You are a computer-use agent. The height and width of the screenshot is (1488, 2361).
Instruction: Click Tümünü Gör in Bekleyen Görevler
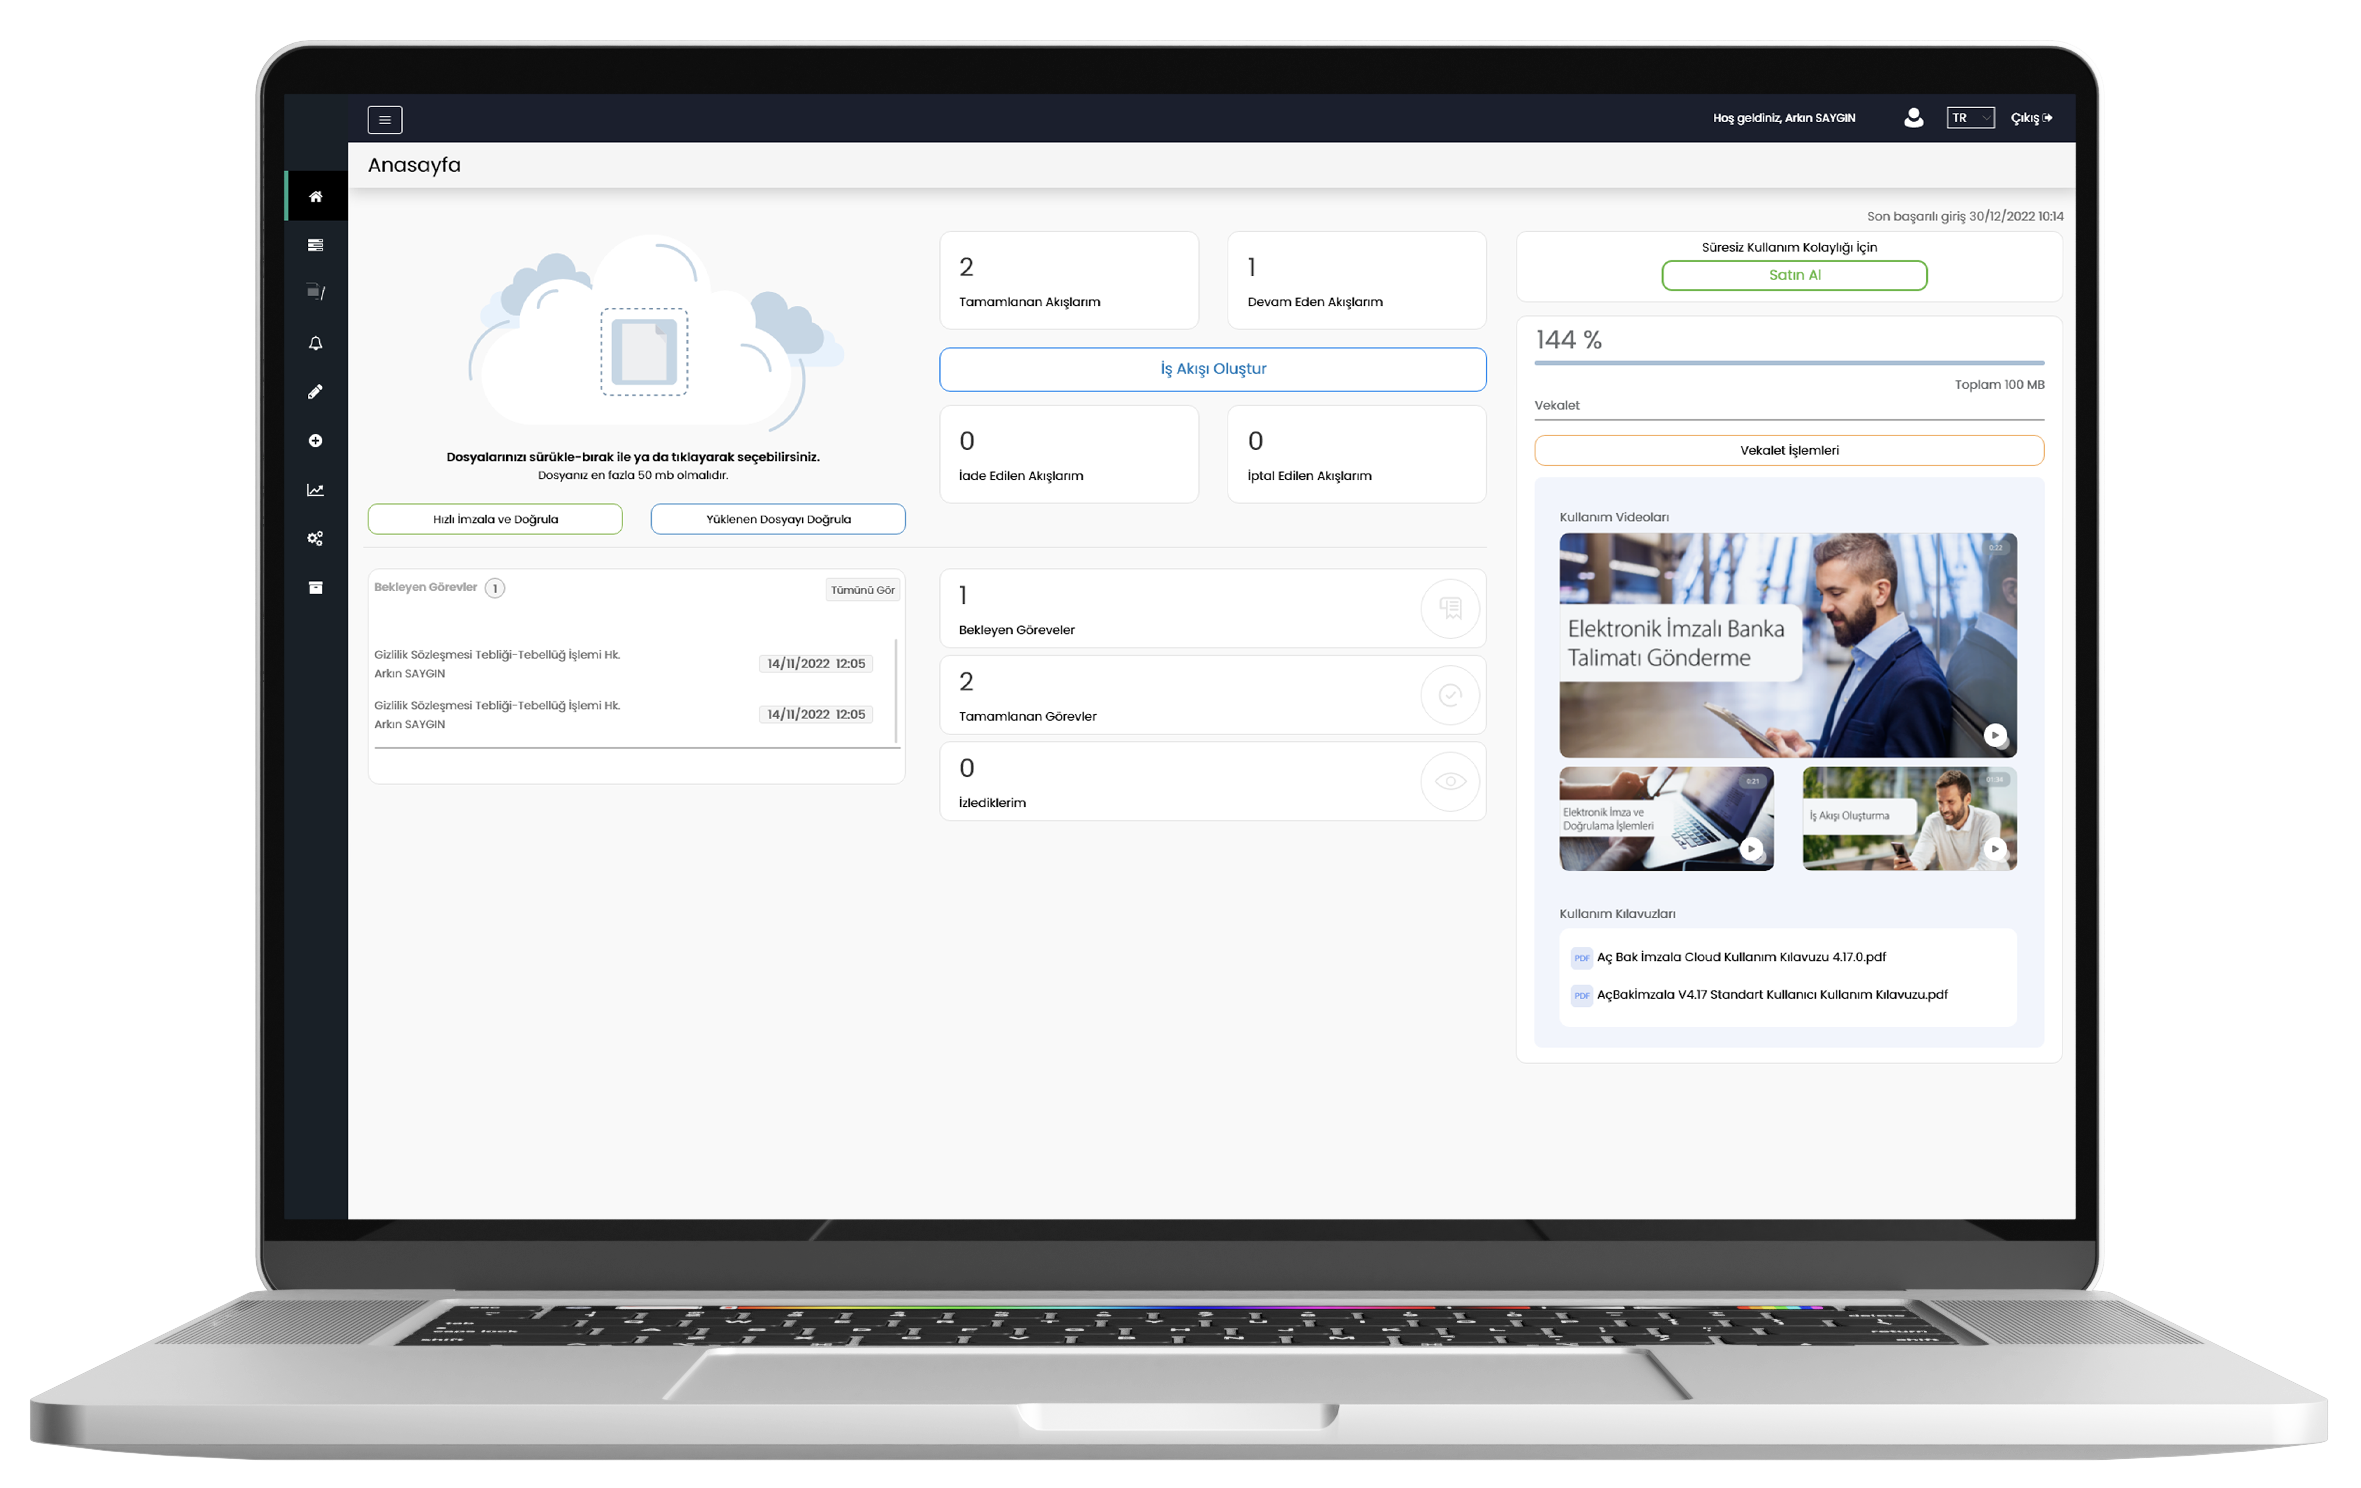point(862,590)
